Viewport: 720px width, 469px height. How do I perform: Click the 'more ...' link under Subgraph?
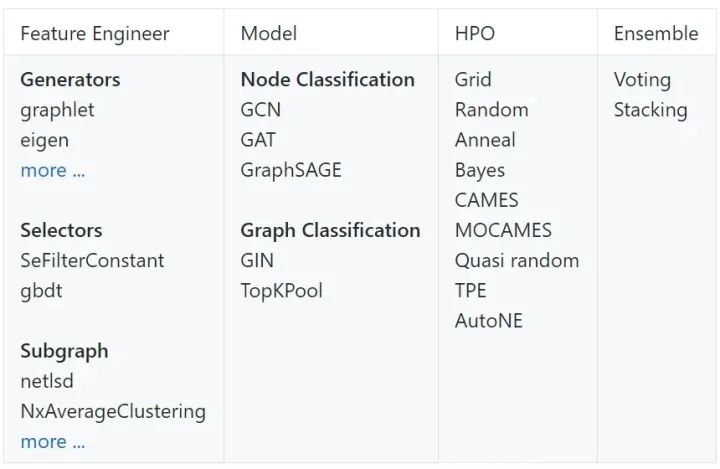pyautogui.click(x=52, y=441)
